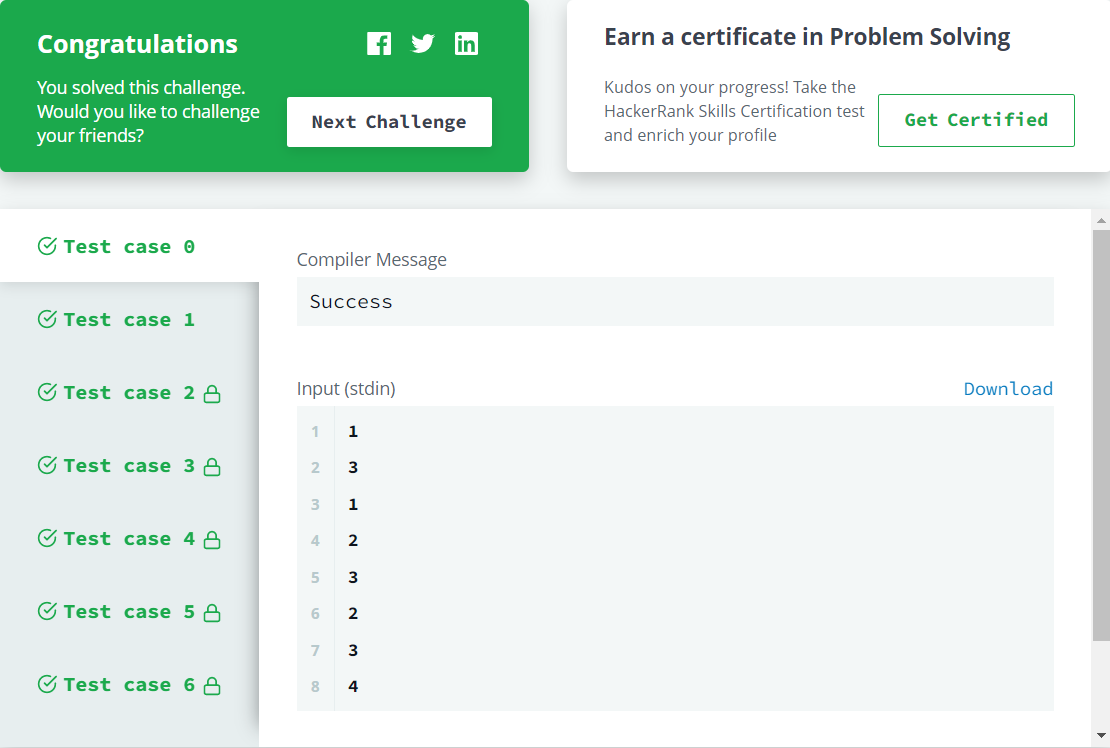
Task: Select Test case 2 tab
Action: pos(130,393)
